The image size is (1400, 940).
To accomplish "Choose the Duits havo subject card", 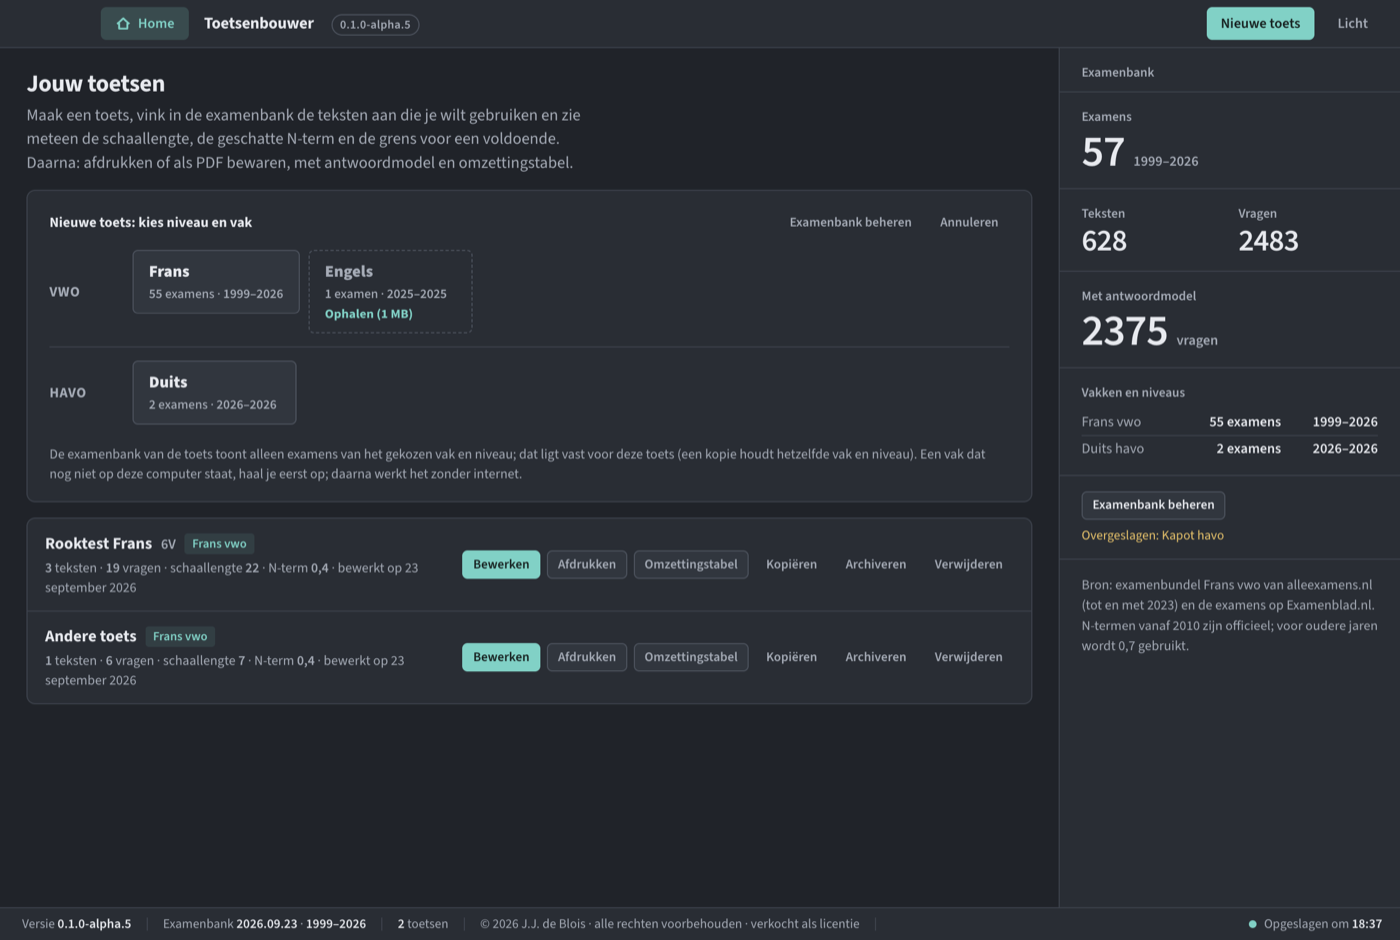I will point(214,392).
